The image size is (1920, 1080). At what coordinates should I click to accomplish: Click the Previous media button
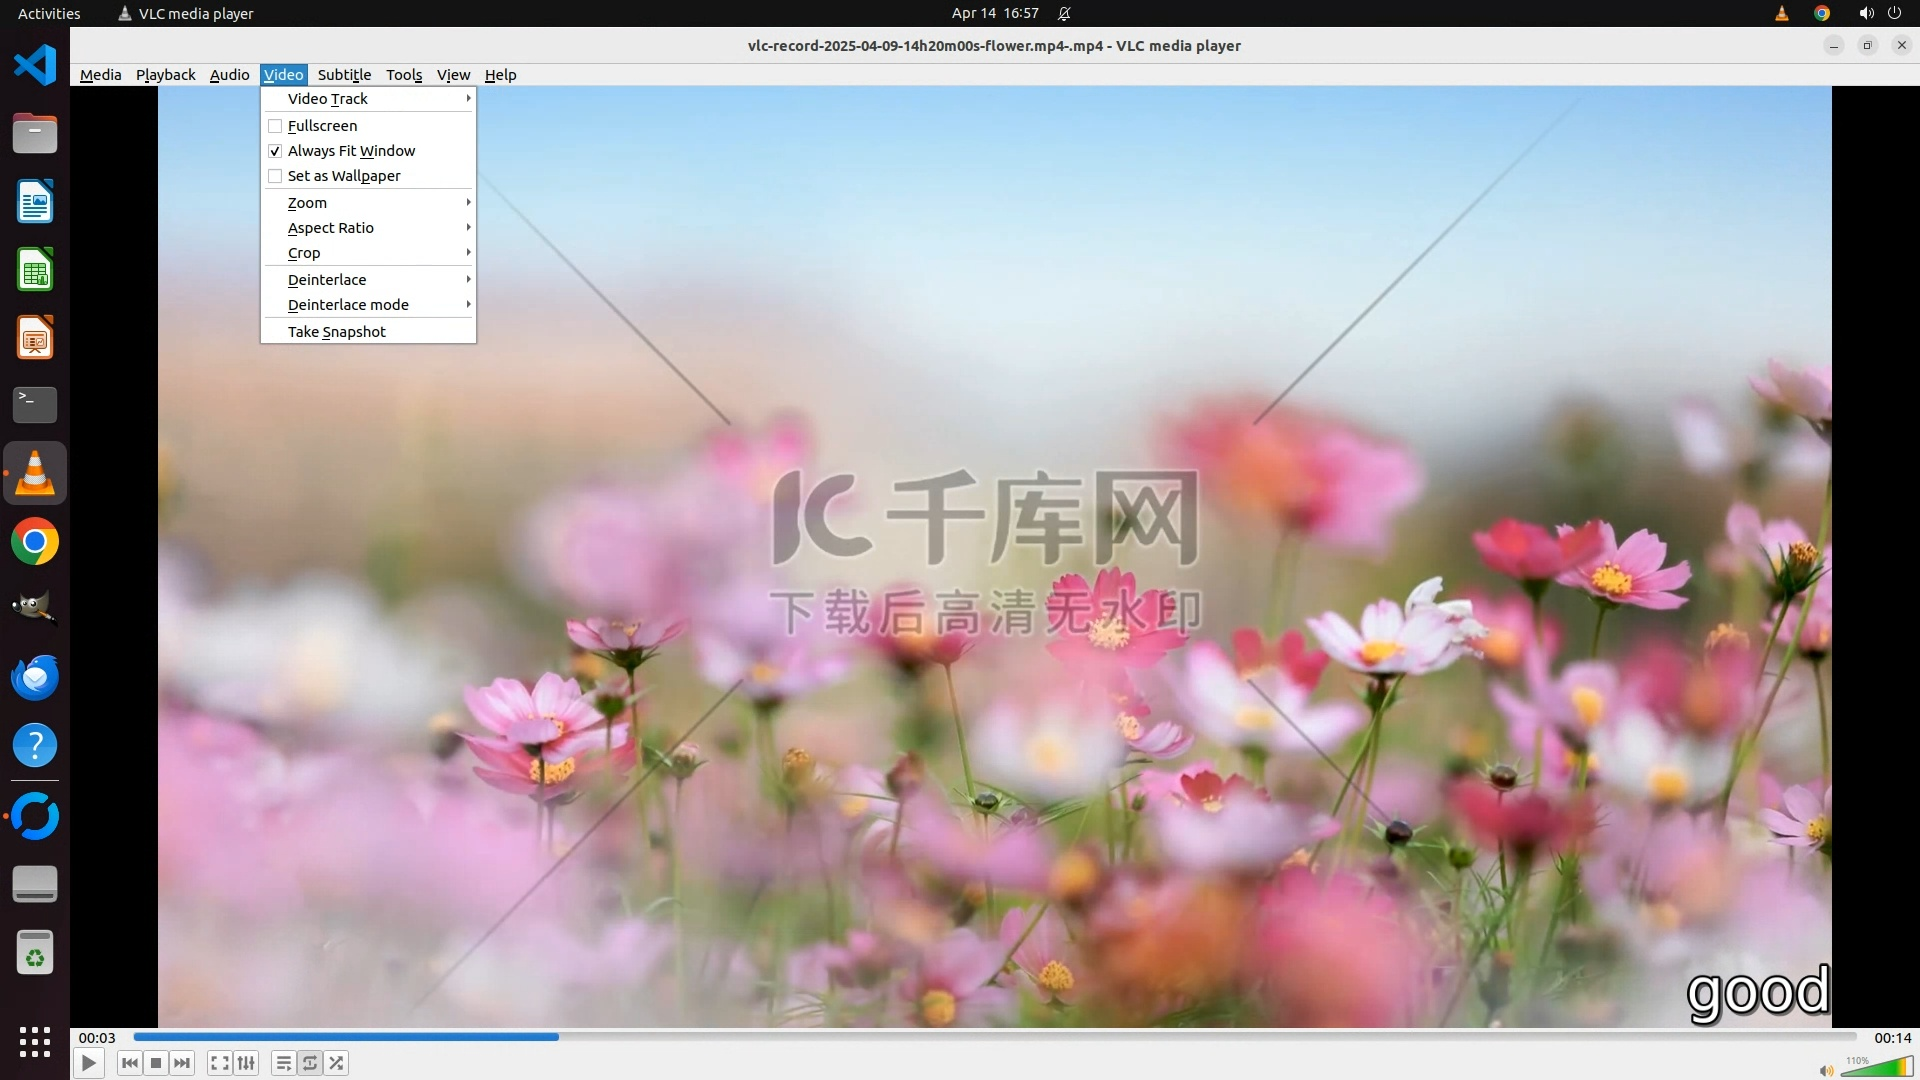[129, 1063]
